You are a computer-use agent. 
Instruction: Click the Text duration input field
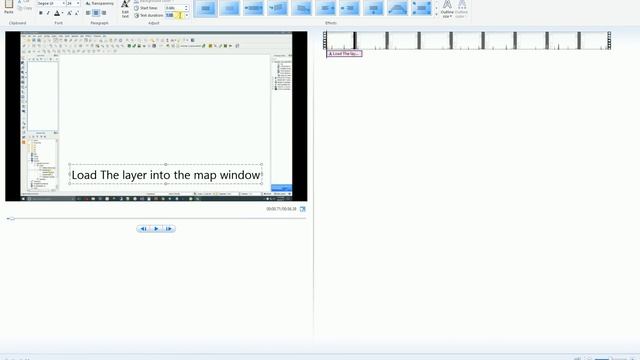(x=174, y=15)
